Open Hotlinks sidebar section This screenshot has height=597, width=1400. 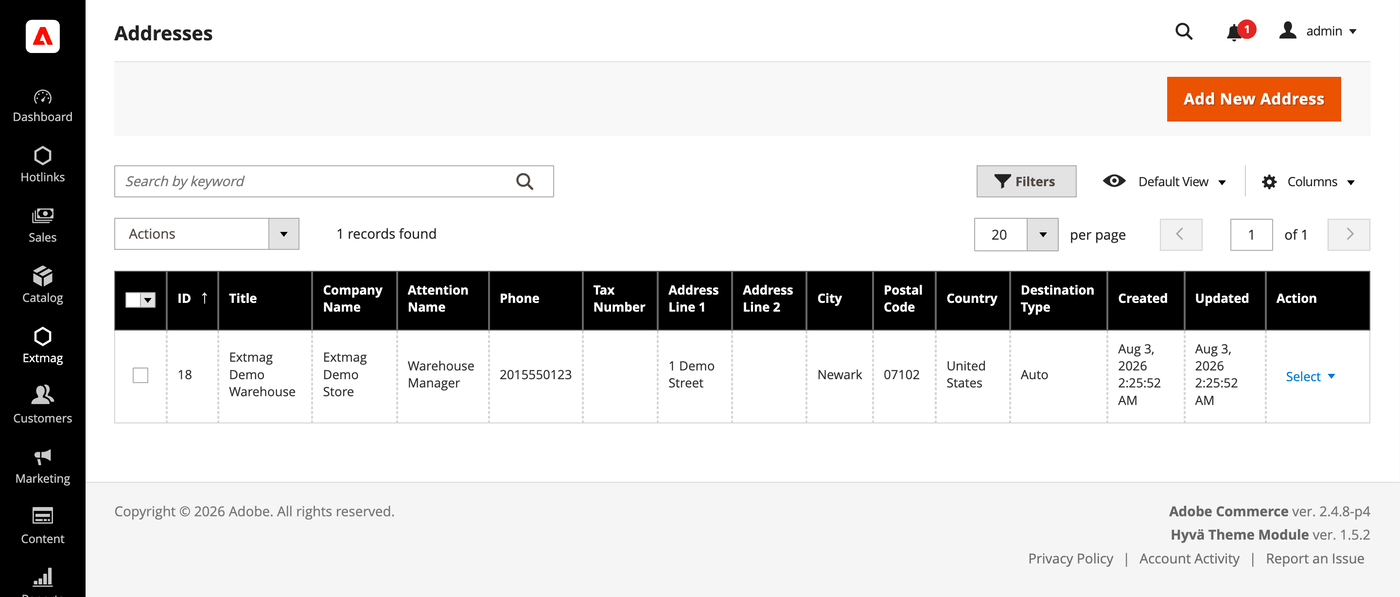tap(42, 166)
